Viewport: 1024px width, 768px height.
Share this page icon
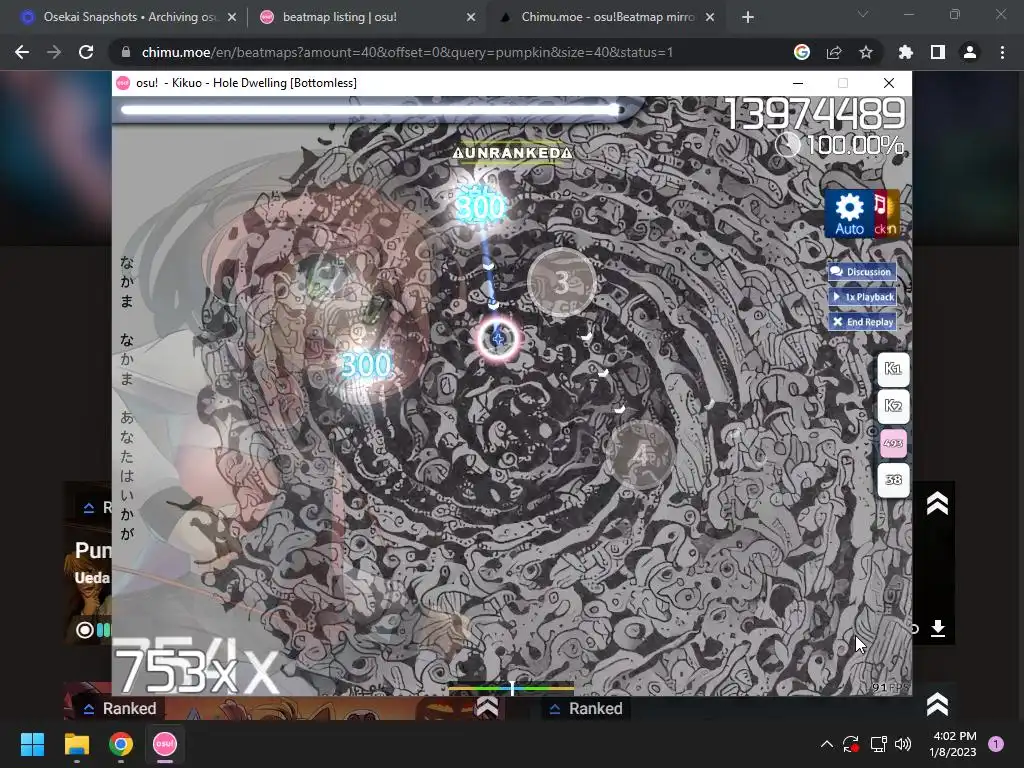tap(834, 52)
